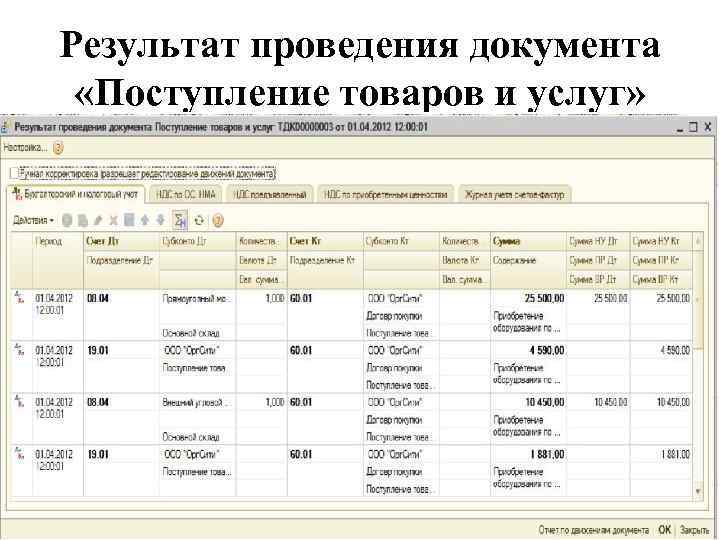The image size is (720, 540).
Task: Switch to the НДС предъявленный tab
Action: (270, 195)
